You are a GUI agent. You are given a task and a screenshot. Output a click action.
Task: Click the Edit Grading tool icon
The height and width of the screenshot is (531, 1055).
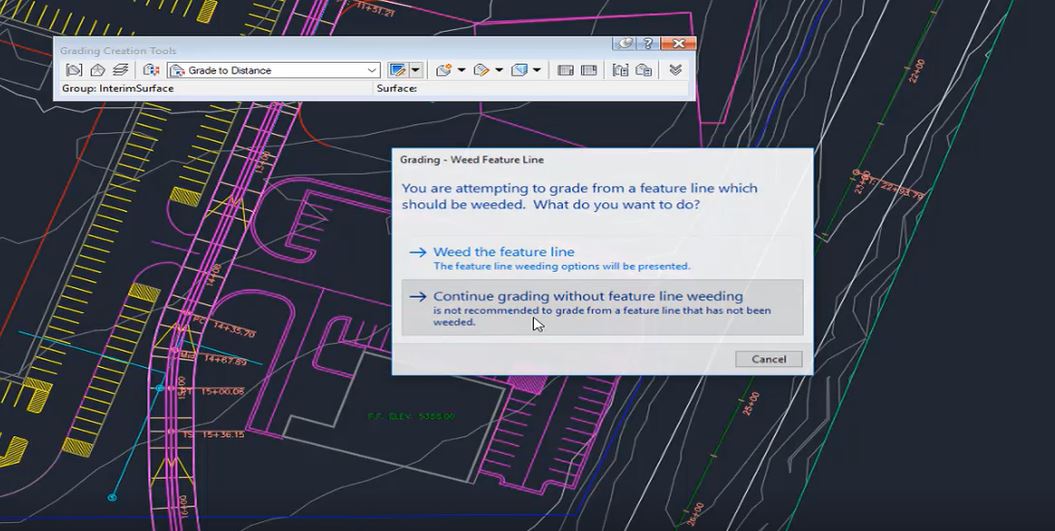click(x=481, y=70)
